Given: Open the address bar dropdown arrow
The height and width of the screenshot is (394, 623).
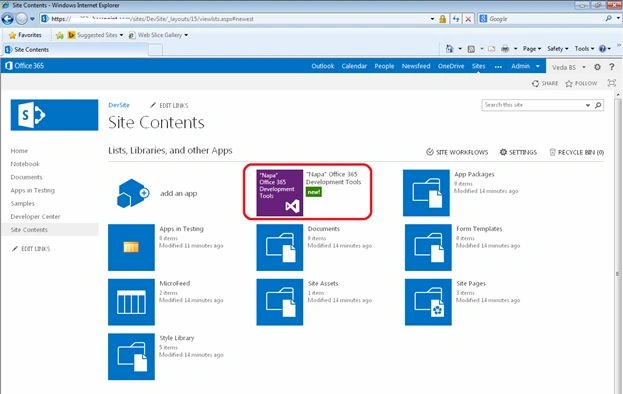Looking at the screenshot, I should point(432,19).
